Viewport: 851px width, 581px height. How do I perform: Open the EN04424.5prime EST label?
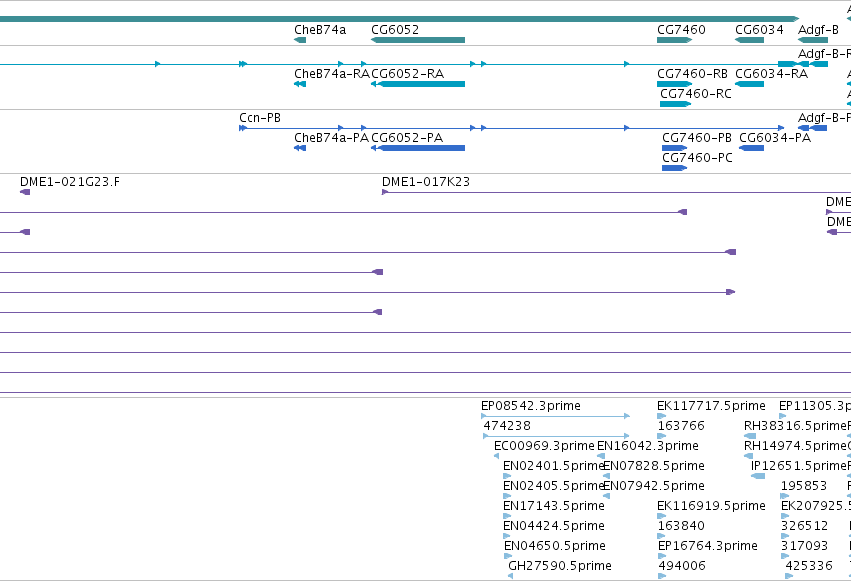tap(554, 526)
